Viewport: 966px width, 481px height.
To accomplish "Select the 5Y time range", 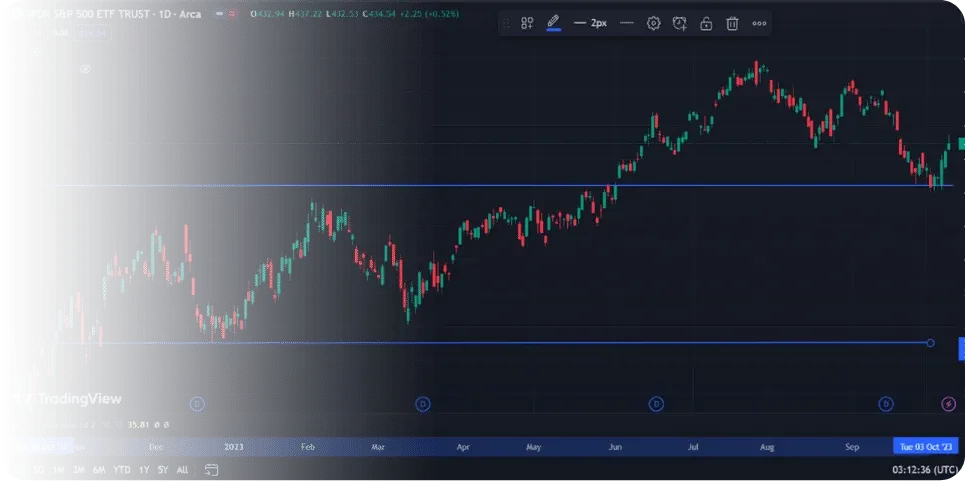I will coord(163,470).
